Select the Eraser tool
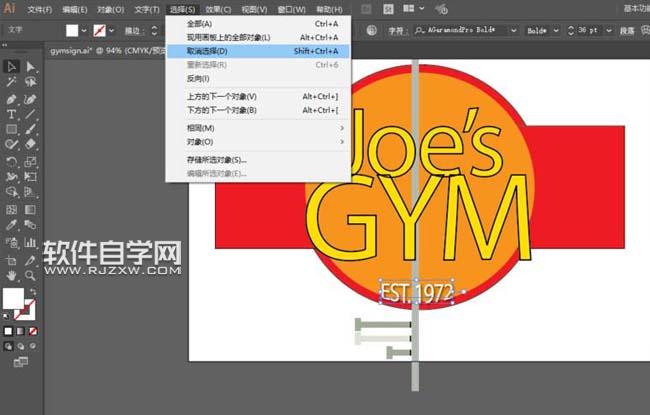 click(30, 144)
